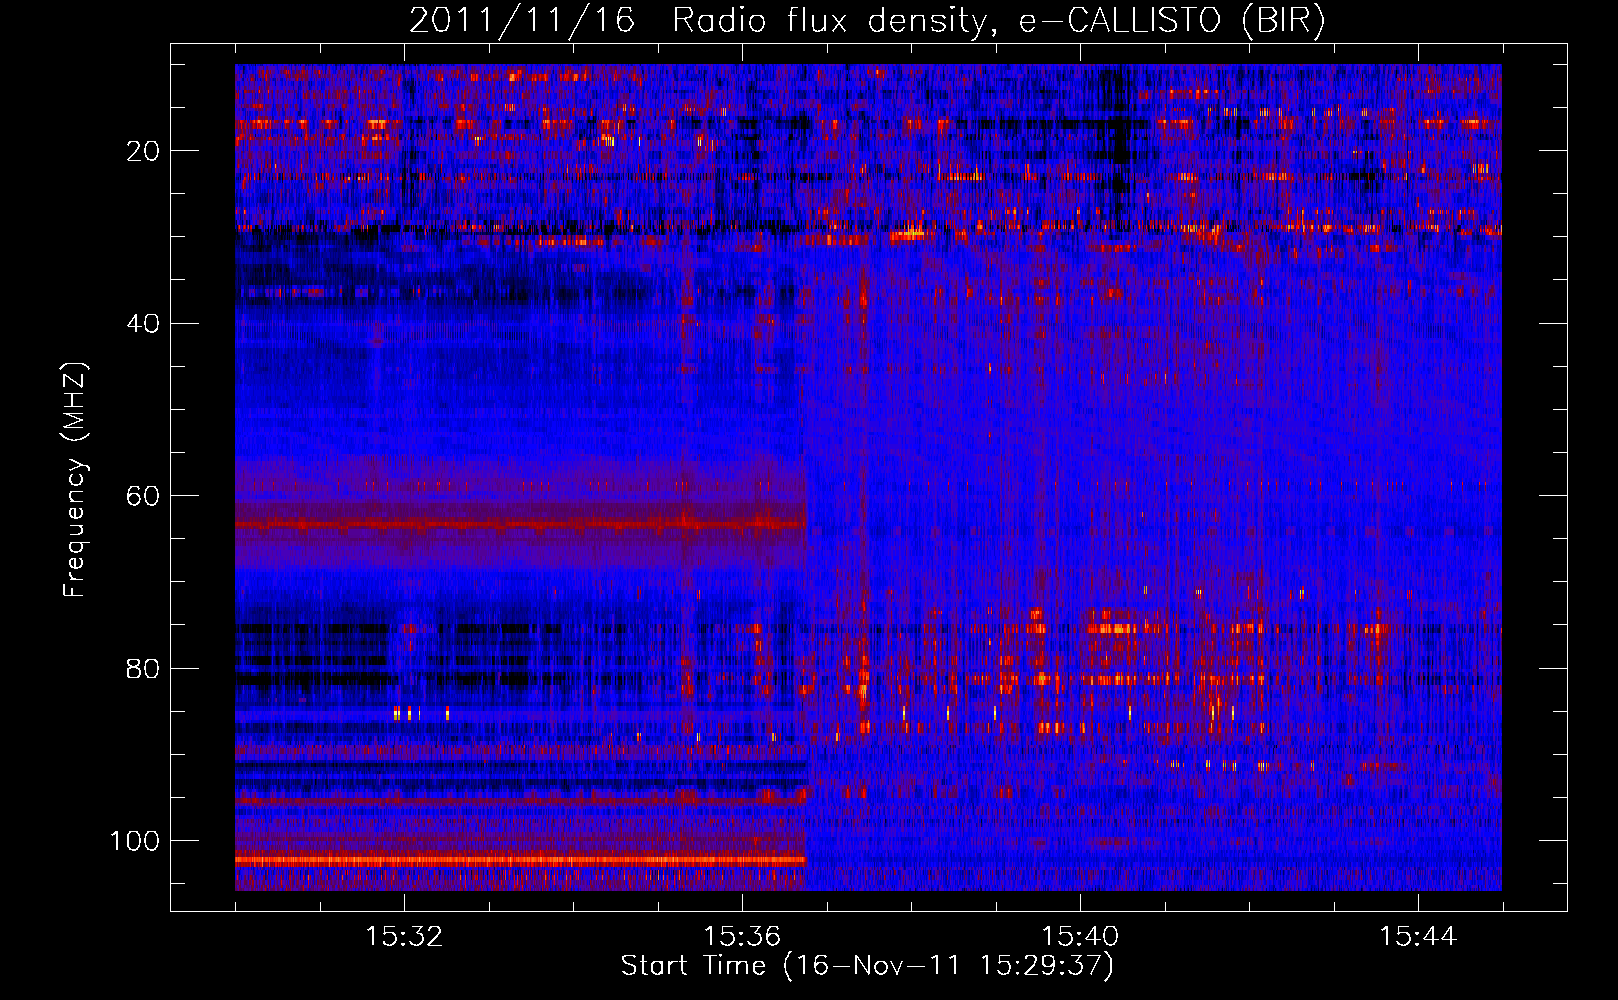Click the 'Frequency (MHZ)' y-axis label
This screenshot has height=1000, width=1618.
coord(75,480)
